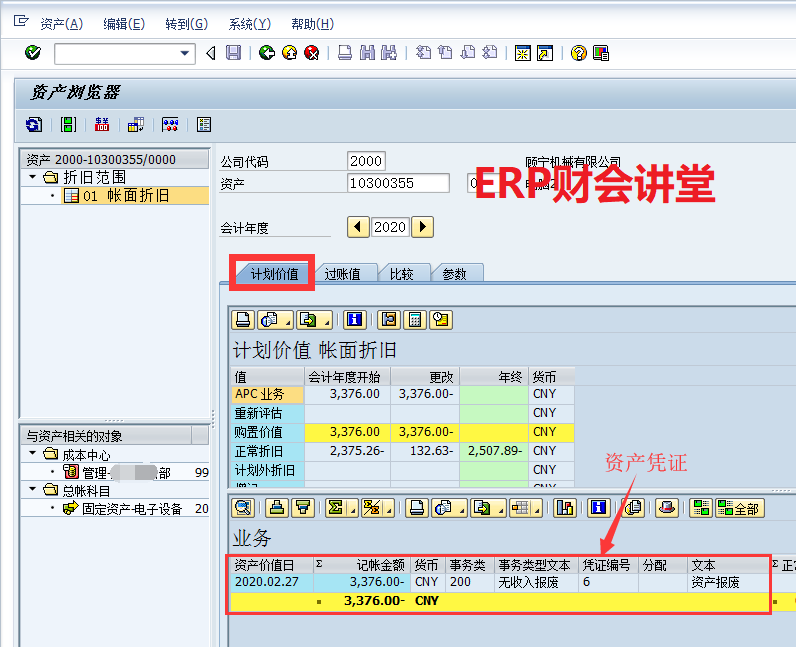Click the green Back arrow icon

[x=266, y=53]
